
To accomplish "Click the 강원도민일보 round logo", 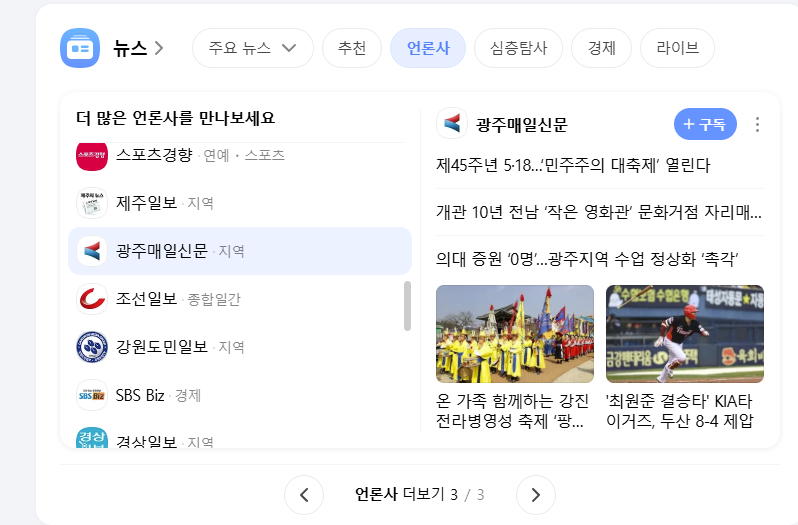I will click(92, 347).
